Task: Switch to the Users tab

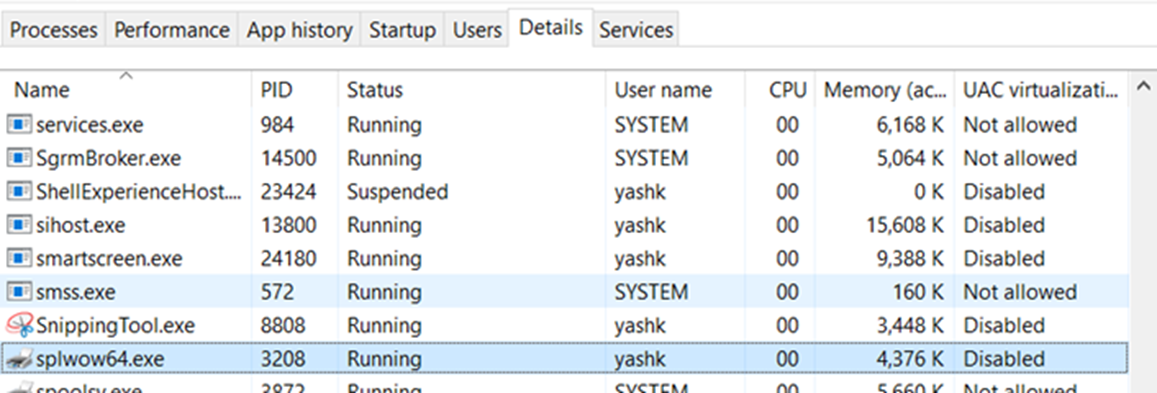Action: (477, 30)
